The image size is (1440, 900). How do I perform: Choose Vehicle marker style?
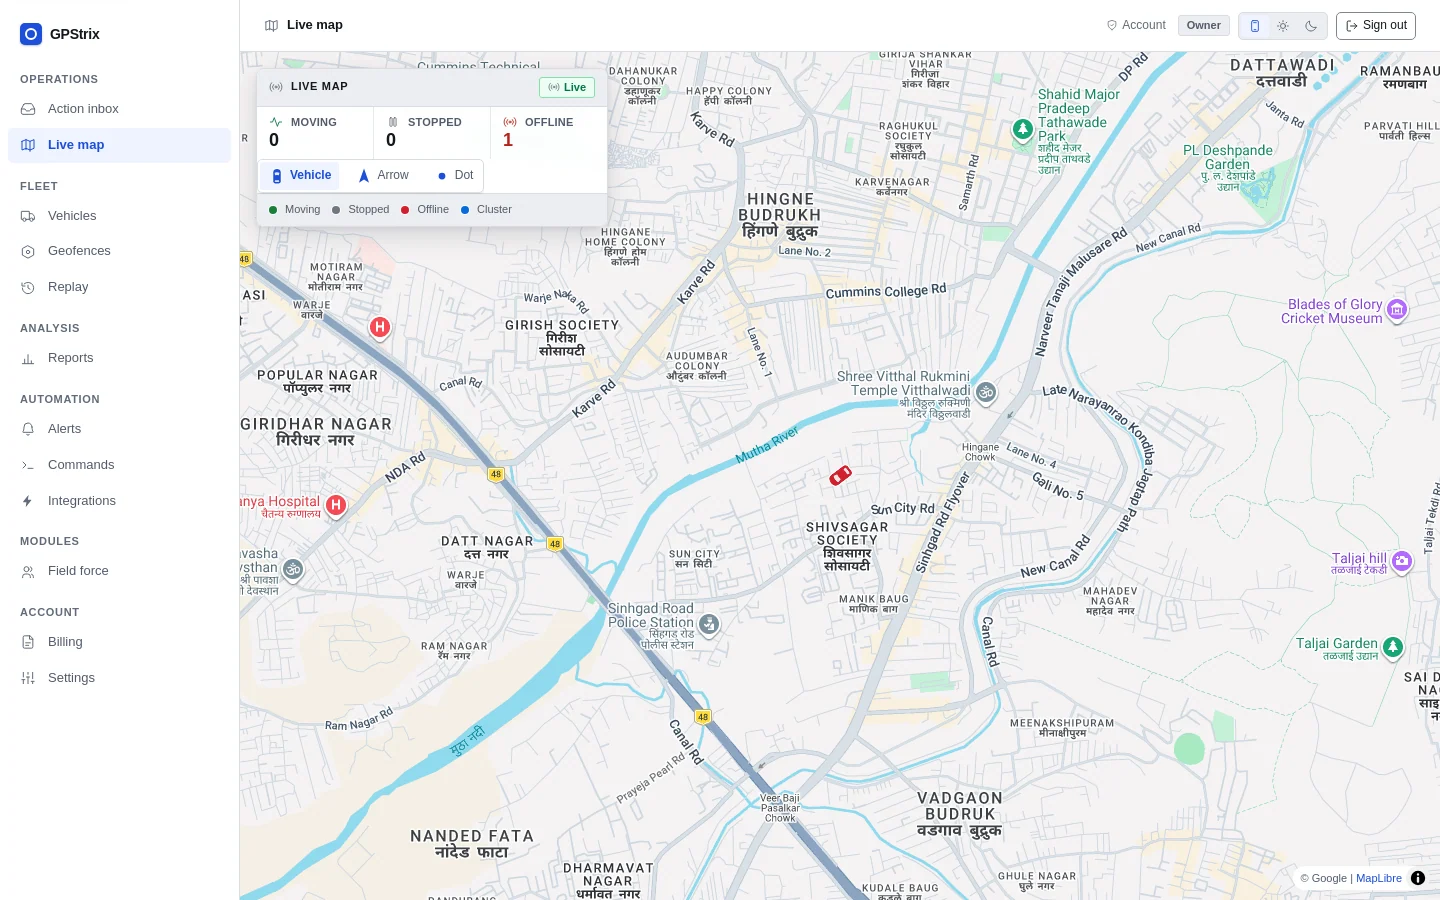(301, 176)
